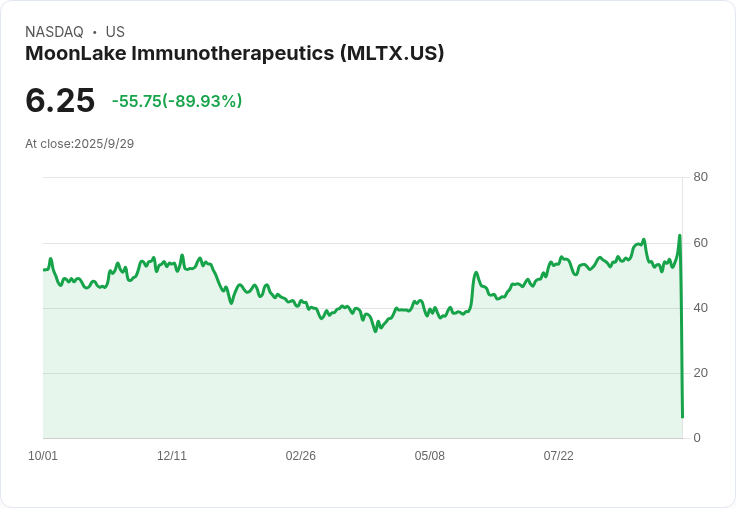Click the 10/01 date on x-axis
Viewport: 736px width, 508px height.
[x=43, y=456]
